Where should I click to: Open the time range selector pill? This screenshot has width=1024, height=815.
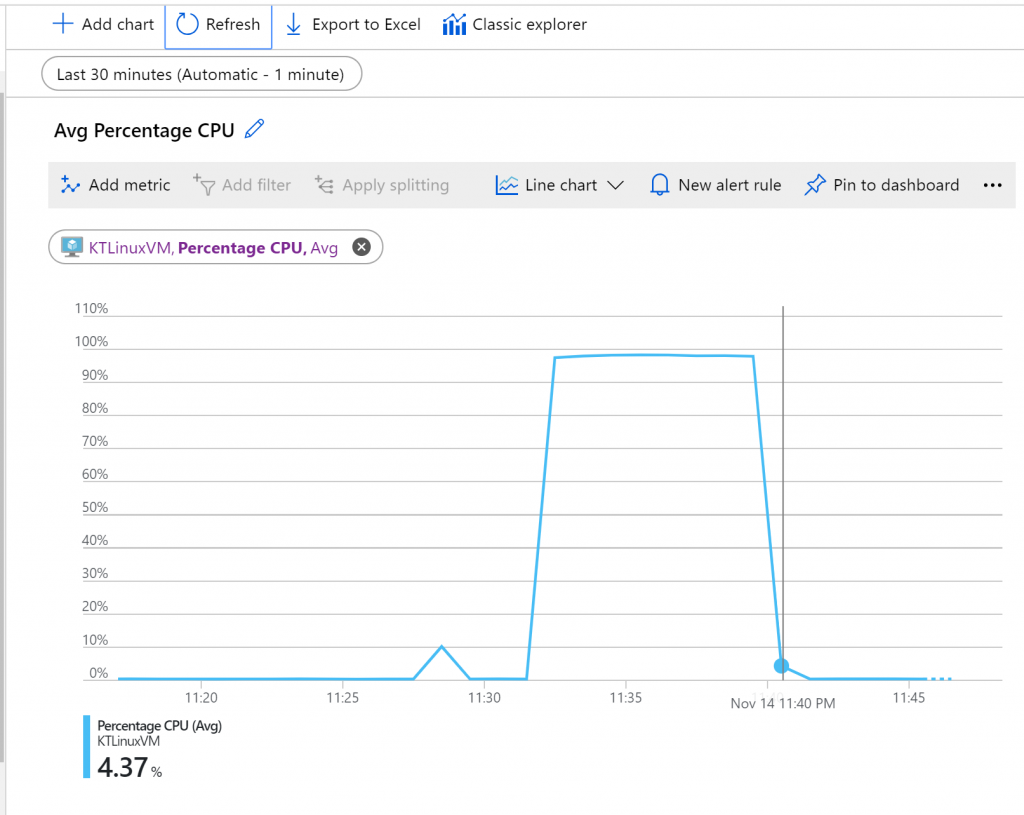201,74
